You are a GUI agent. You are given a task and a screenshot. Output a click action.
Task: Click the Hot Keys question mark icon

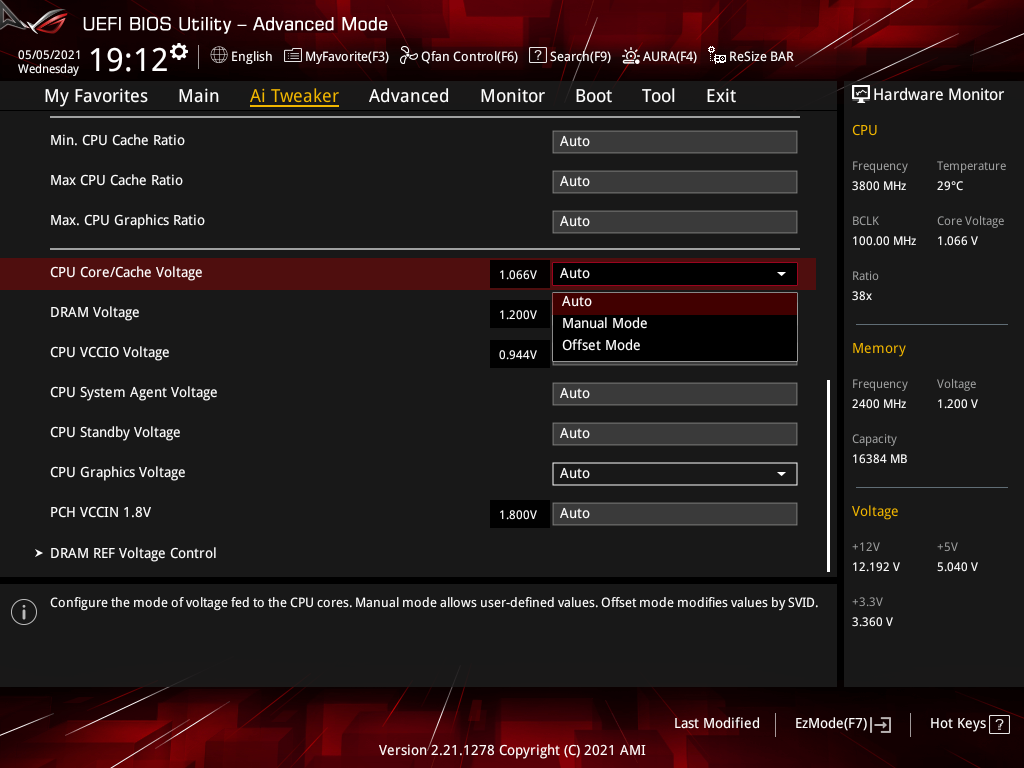(x=999, y=724)
